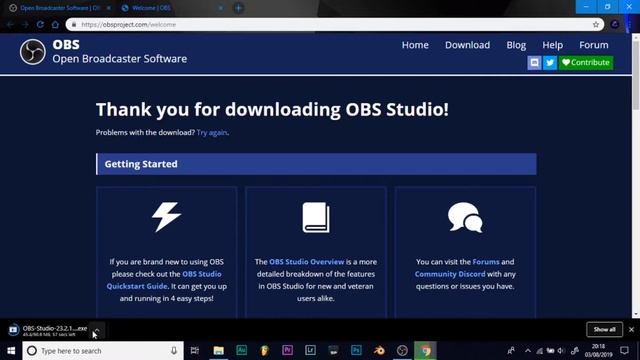
Task: Close the downloads bar
Action: pos(631,329)
